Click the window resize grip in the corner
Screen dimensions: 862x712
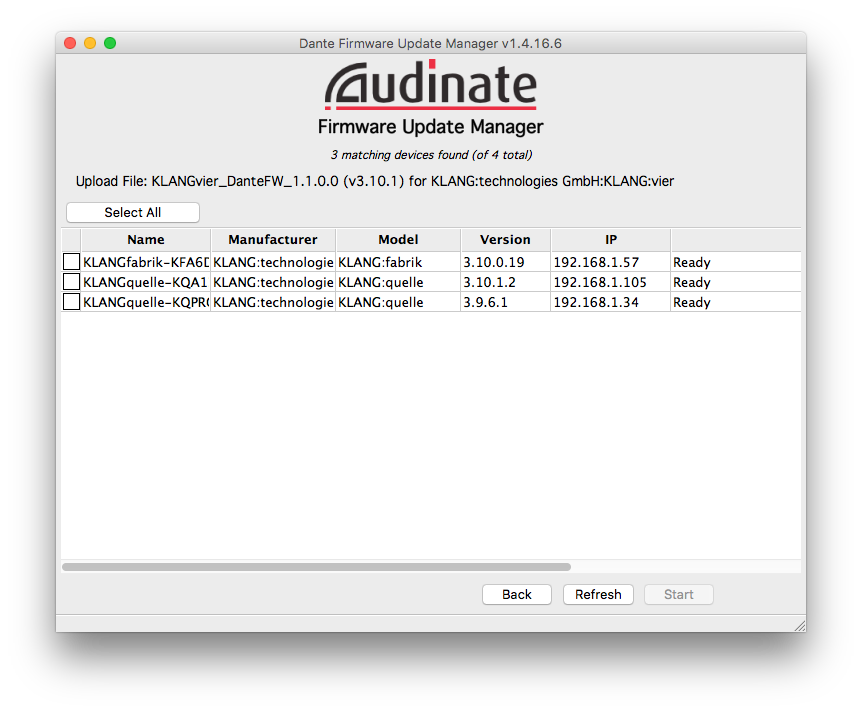pyautogui.click(x=800, y=626)
